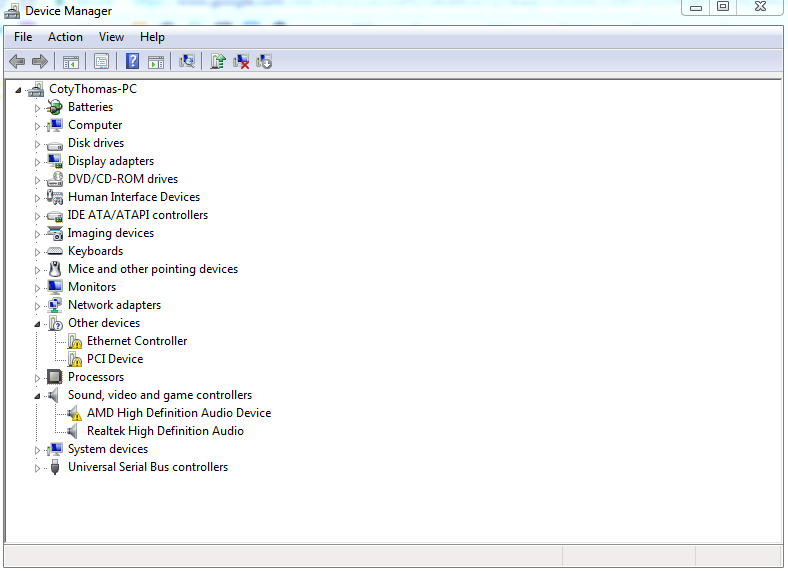Expand the Display adapters node

pyautogui.click(x=37, y=162)
